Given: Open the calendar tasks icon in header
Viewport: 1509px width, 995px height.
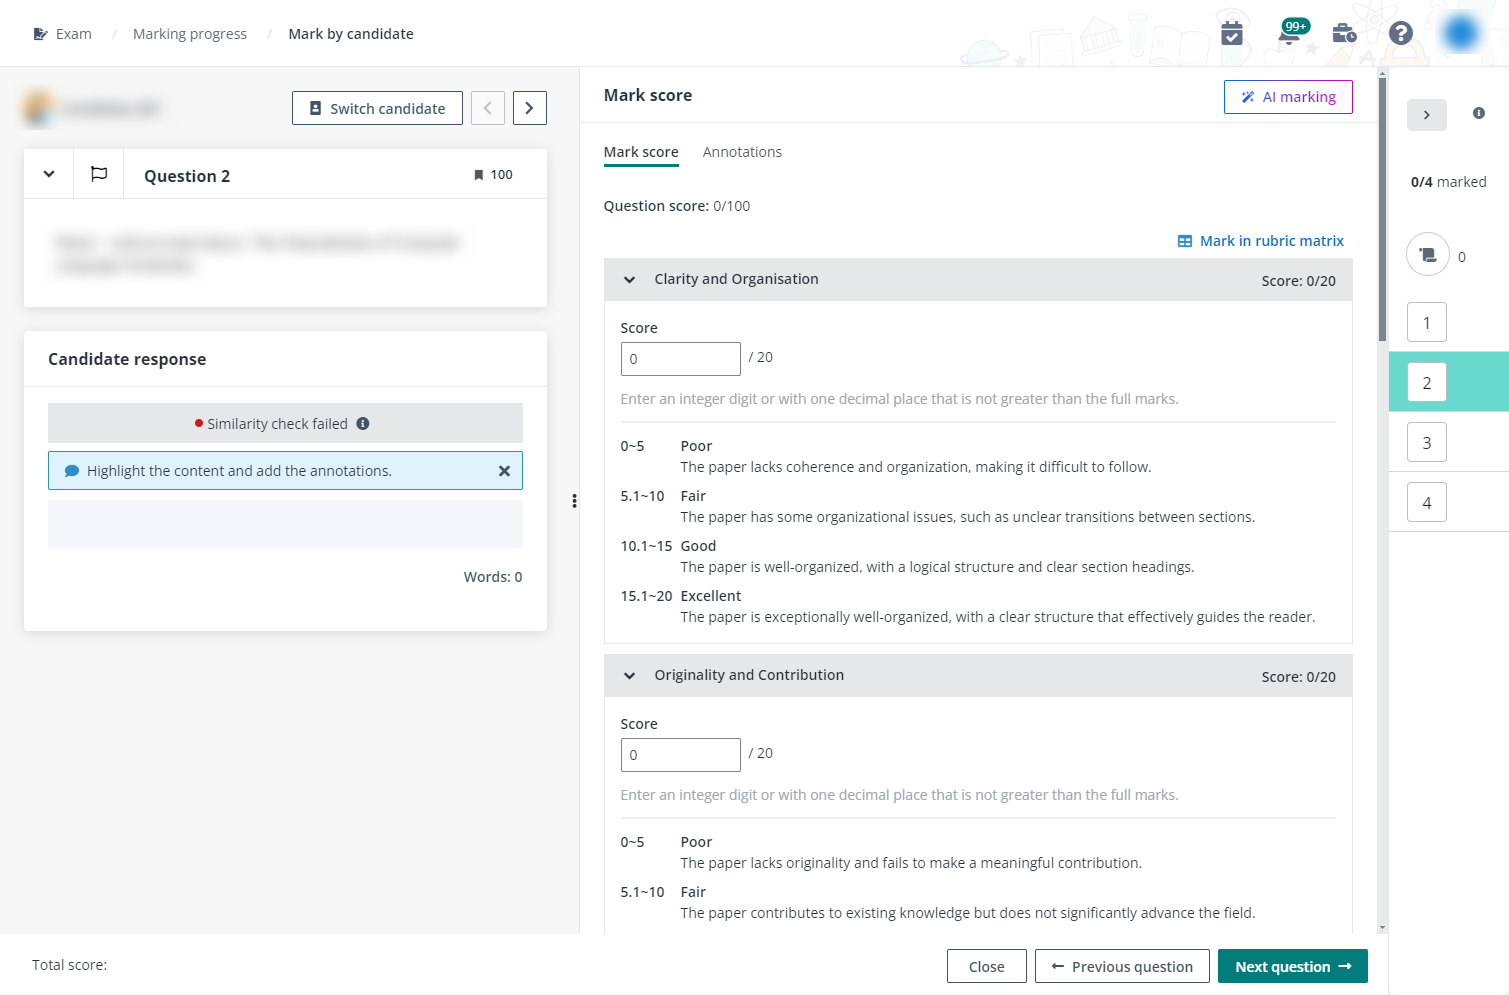Looking at the screenshot, I should tap(1232, 34).
